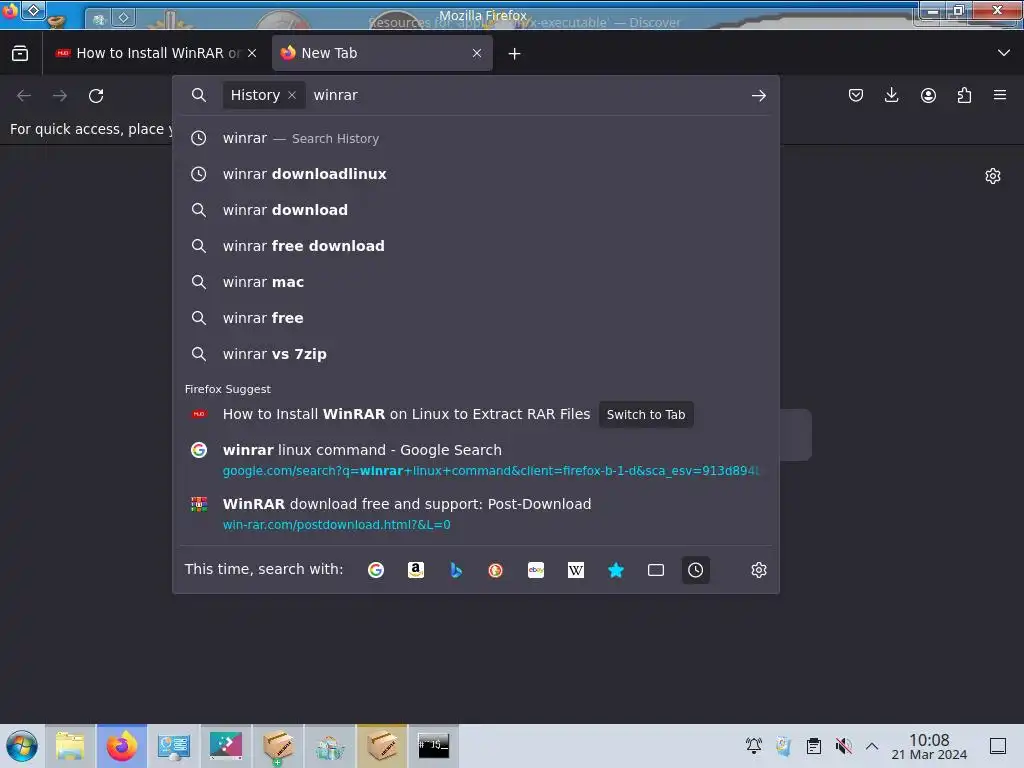Open the start menu orb
Screen dimensions: 1024x768
[x=22, y=746]
